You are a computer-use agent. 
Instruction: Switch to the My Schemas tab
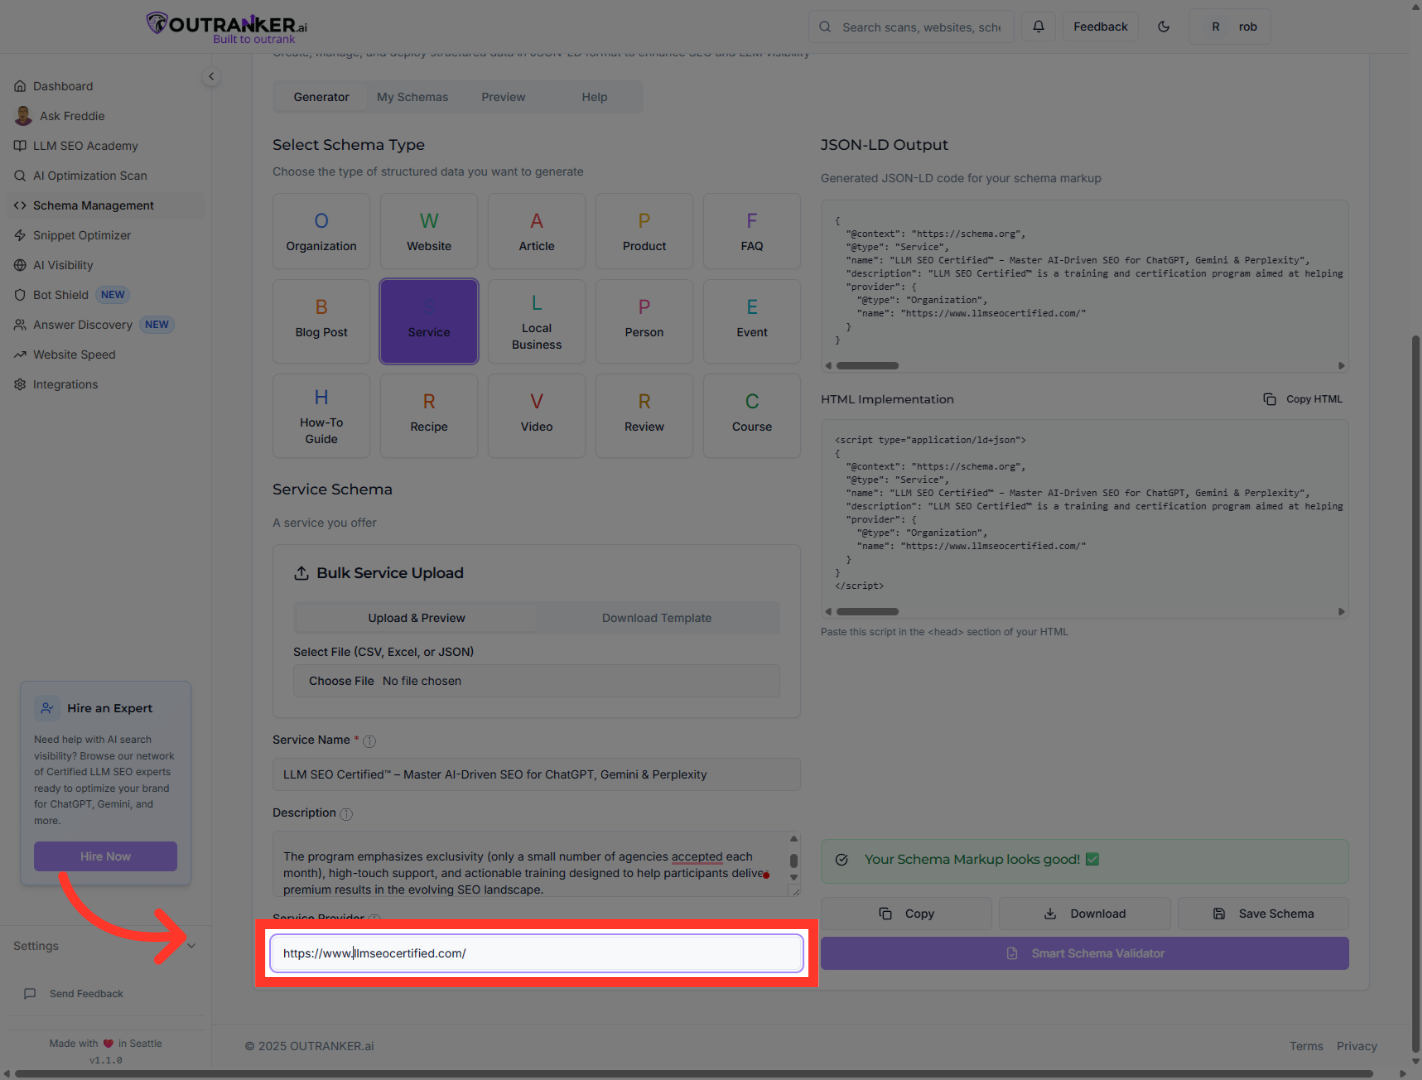(412, 97)
